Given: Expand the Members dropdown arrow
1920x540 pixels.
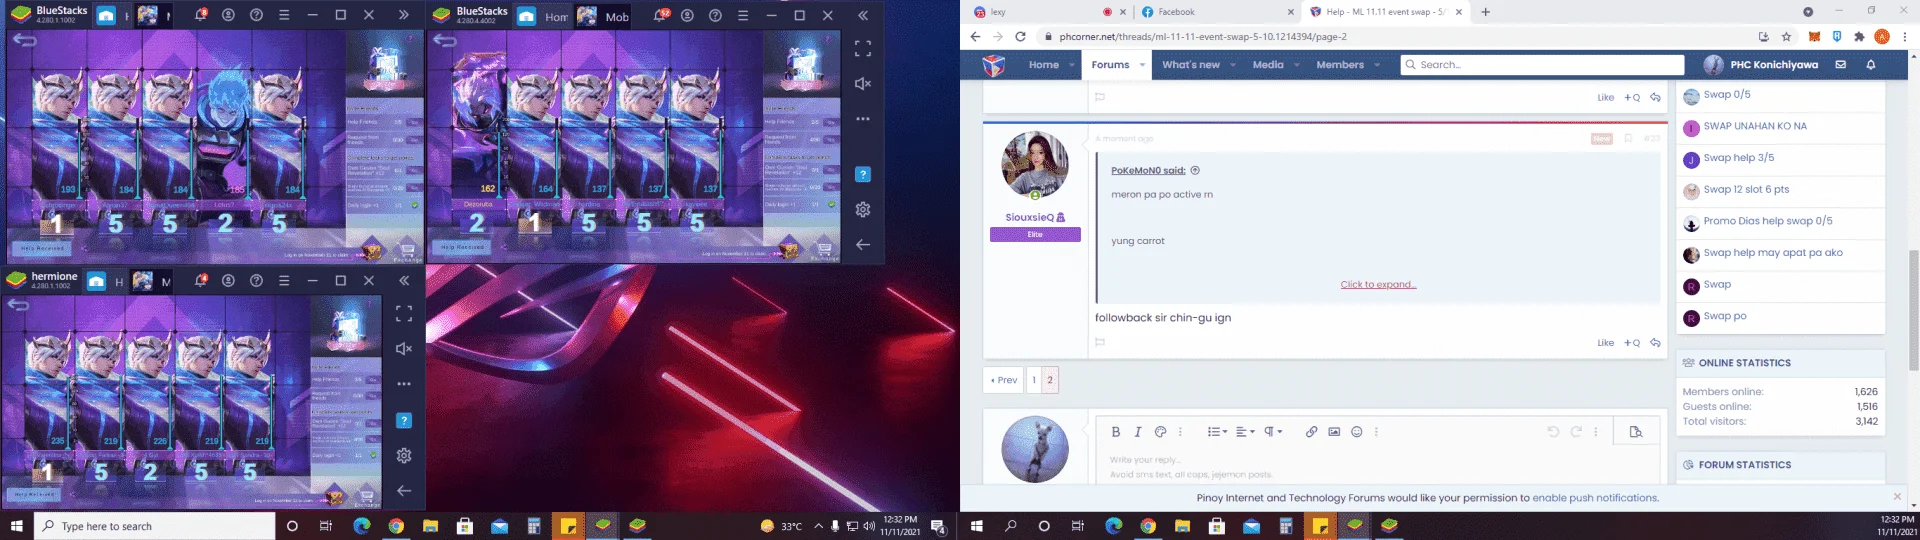Looking at the screenshot, I should tap(1377, 65).
